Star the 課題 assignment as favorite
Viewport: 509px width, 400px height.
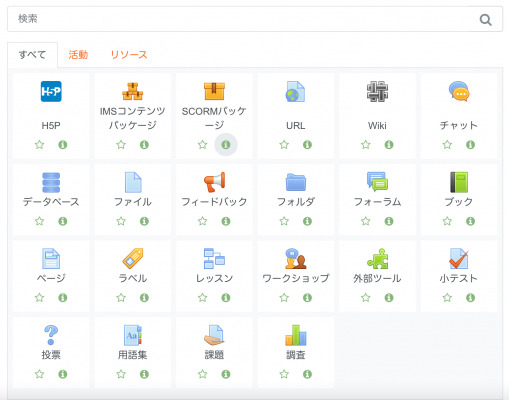[202, 374]
